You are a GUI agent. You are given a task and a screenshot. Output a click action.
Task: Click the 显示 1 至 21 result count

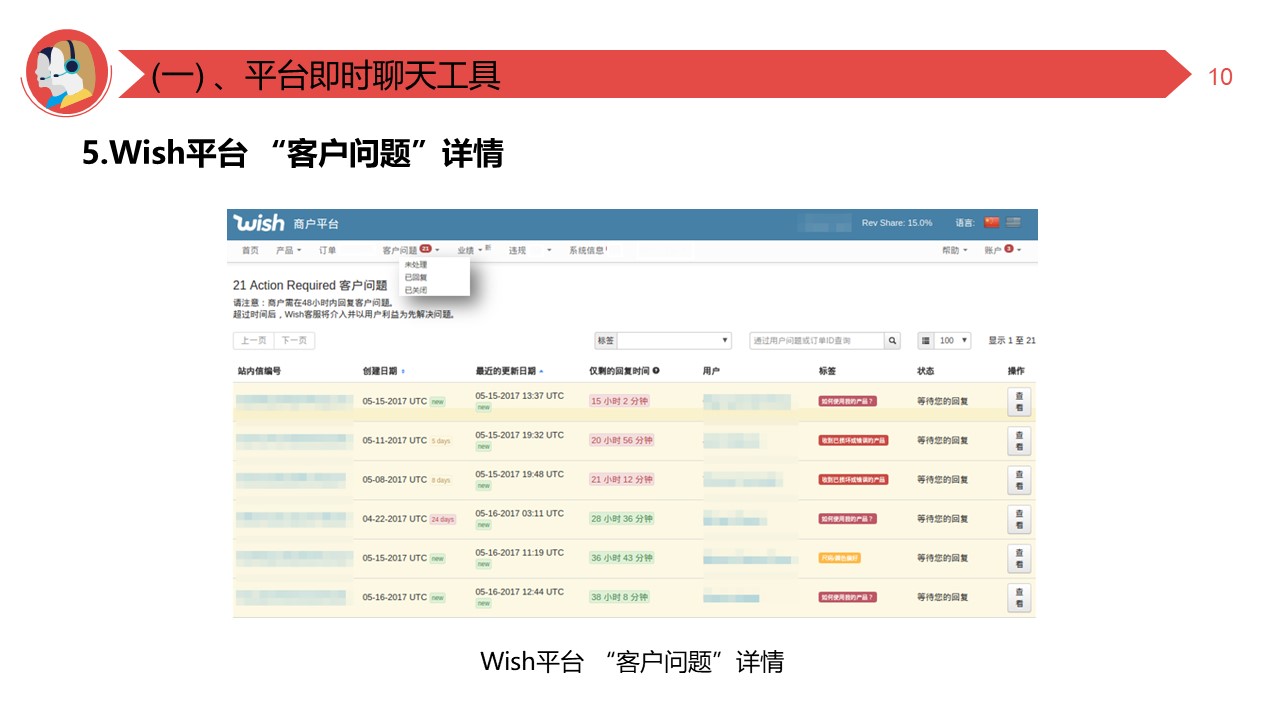click(x=1012, y=341)
